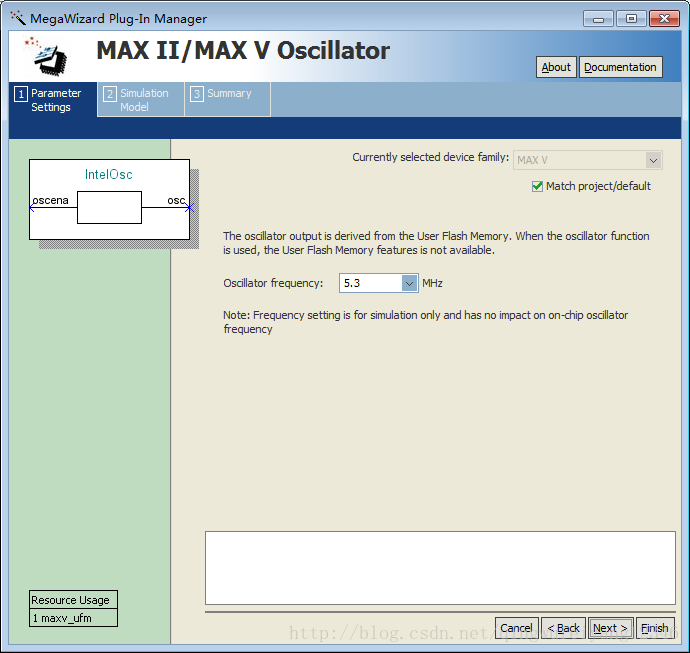Click the MegaWizard wand title bar icon
The width and height of the screenshot is (690, 653).
coord(18,18)
